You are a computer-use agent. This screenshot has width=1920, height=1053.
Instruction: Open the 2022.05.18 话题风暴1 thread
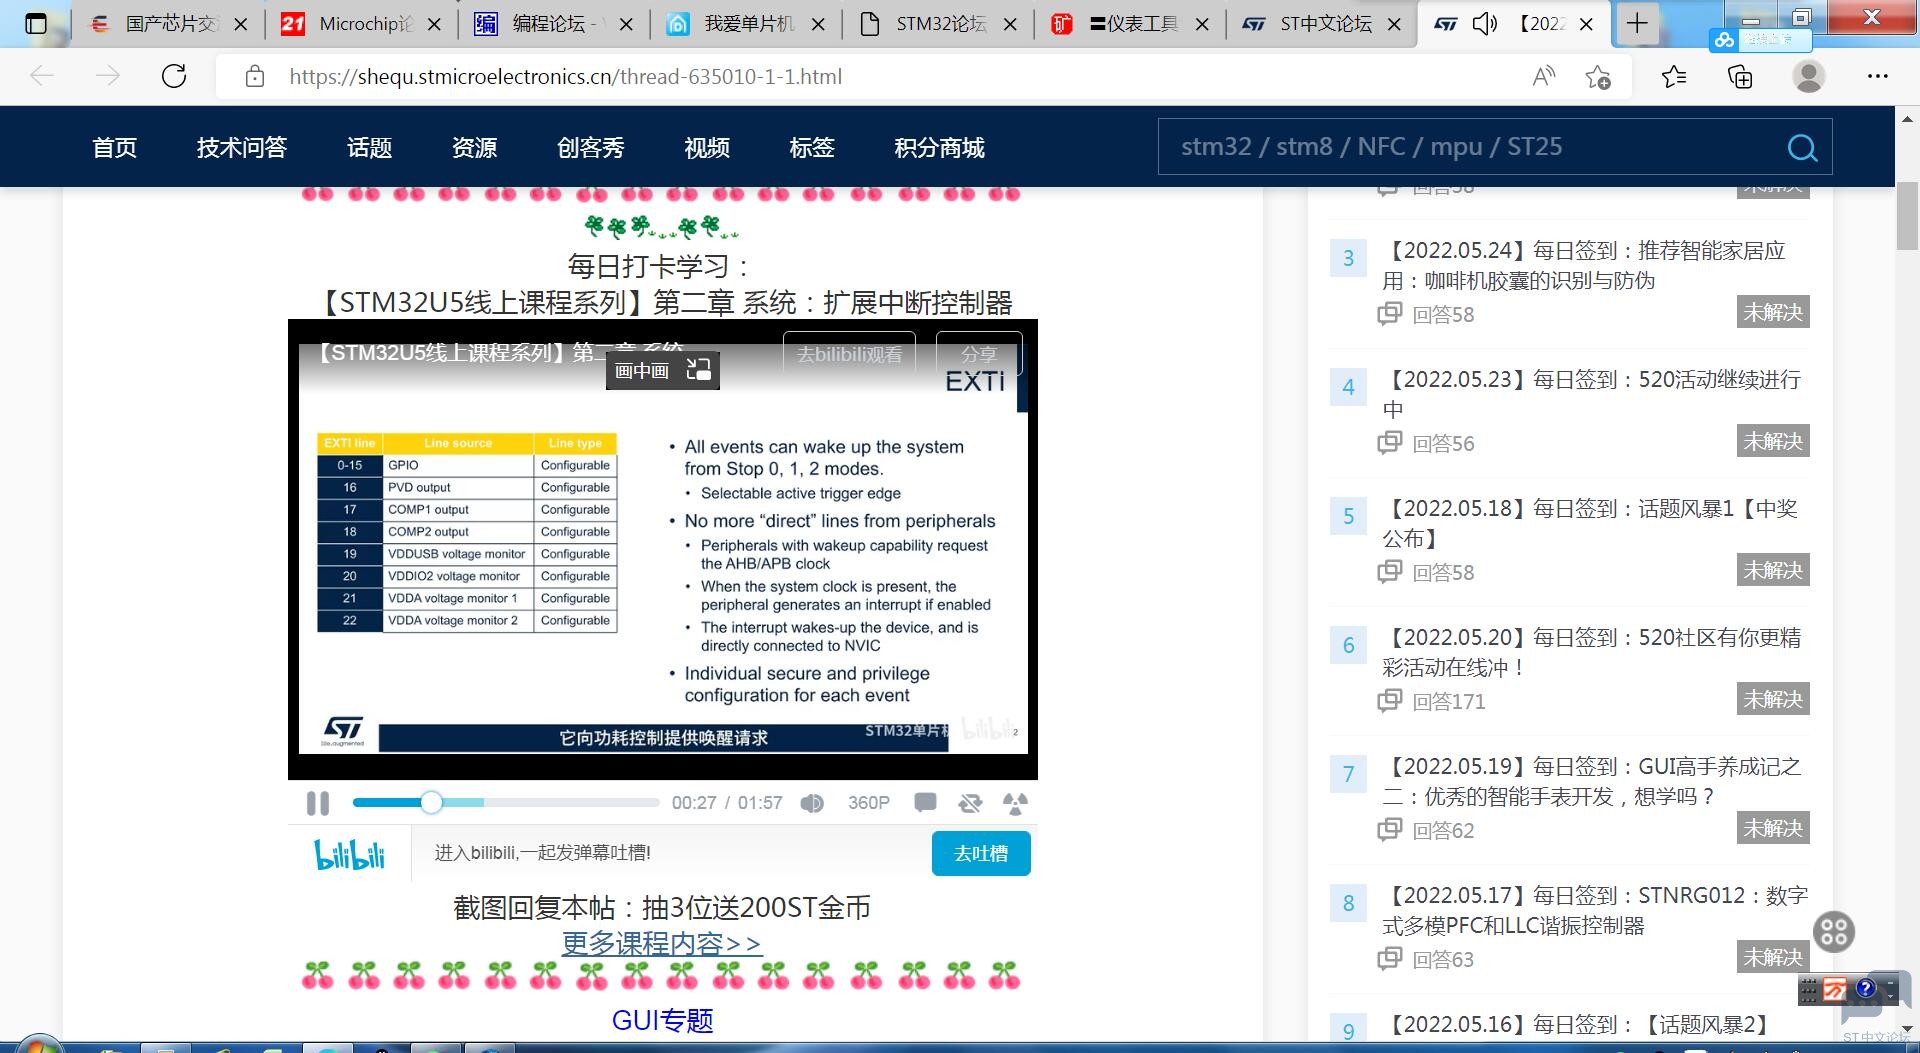tap(1590, 523)
